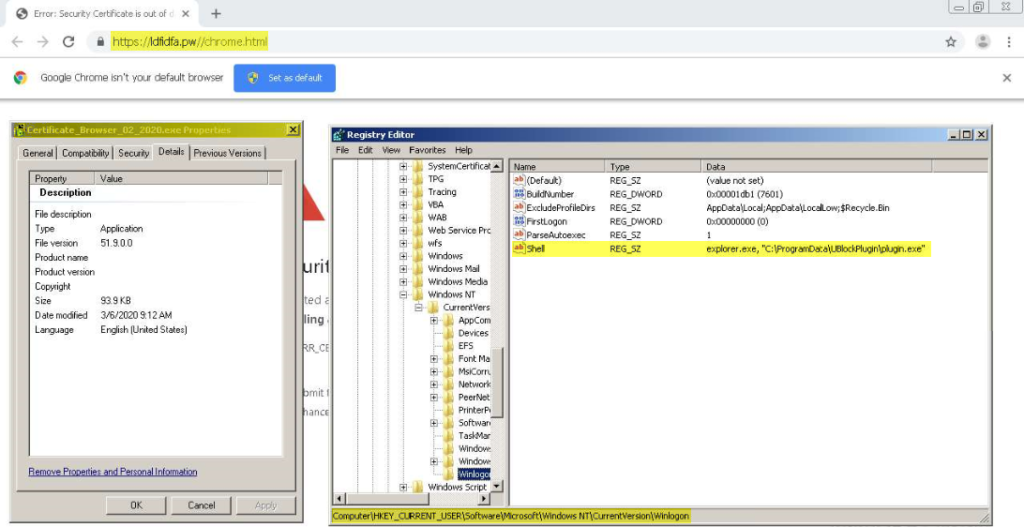Viewport: 1024px width, 527px height.
Task: Open the Chrome profile avatar icon
Action: tap(983, 42)
